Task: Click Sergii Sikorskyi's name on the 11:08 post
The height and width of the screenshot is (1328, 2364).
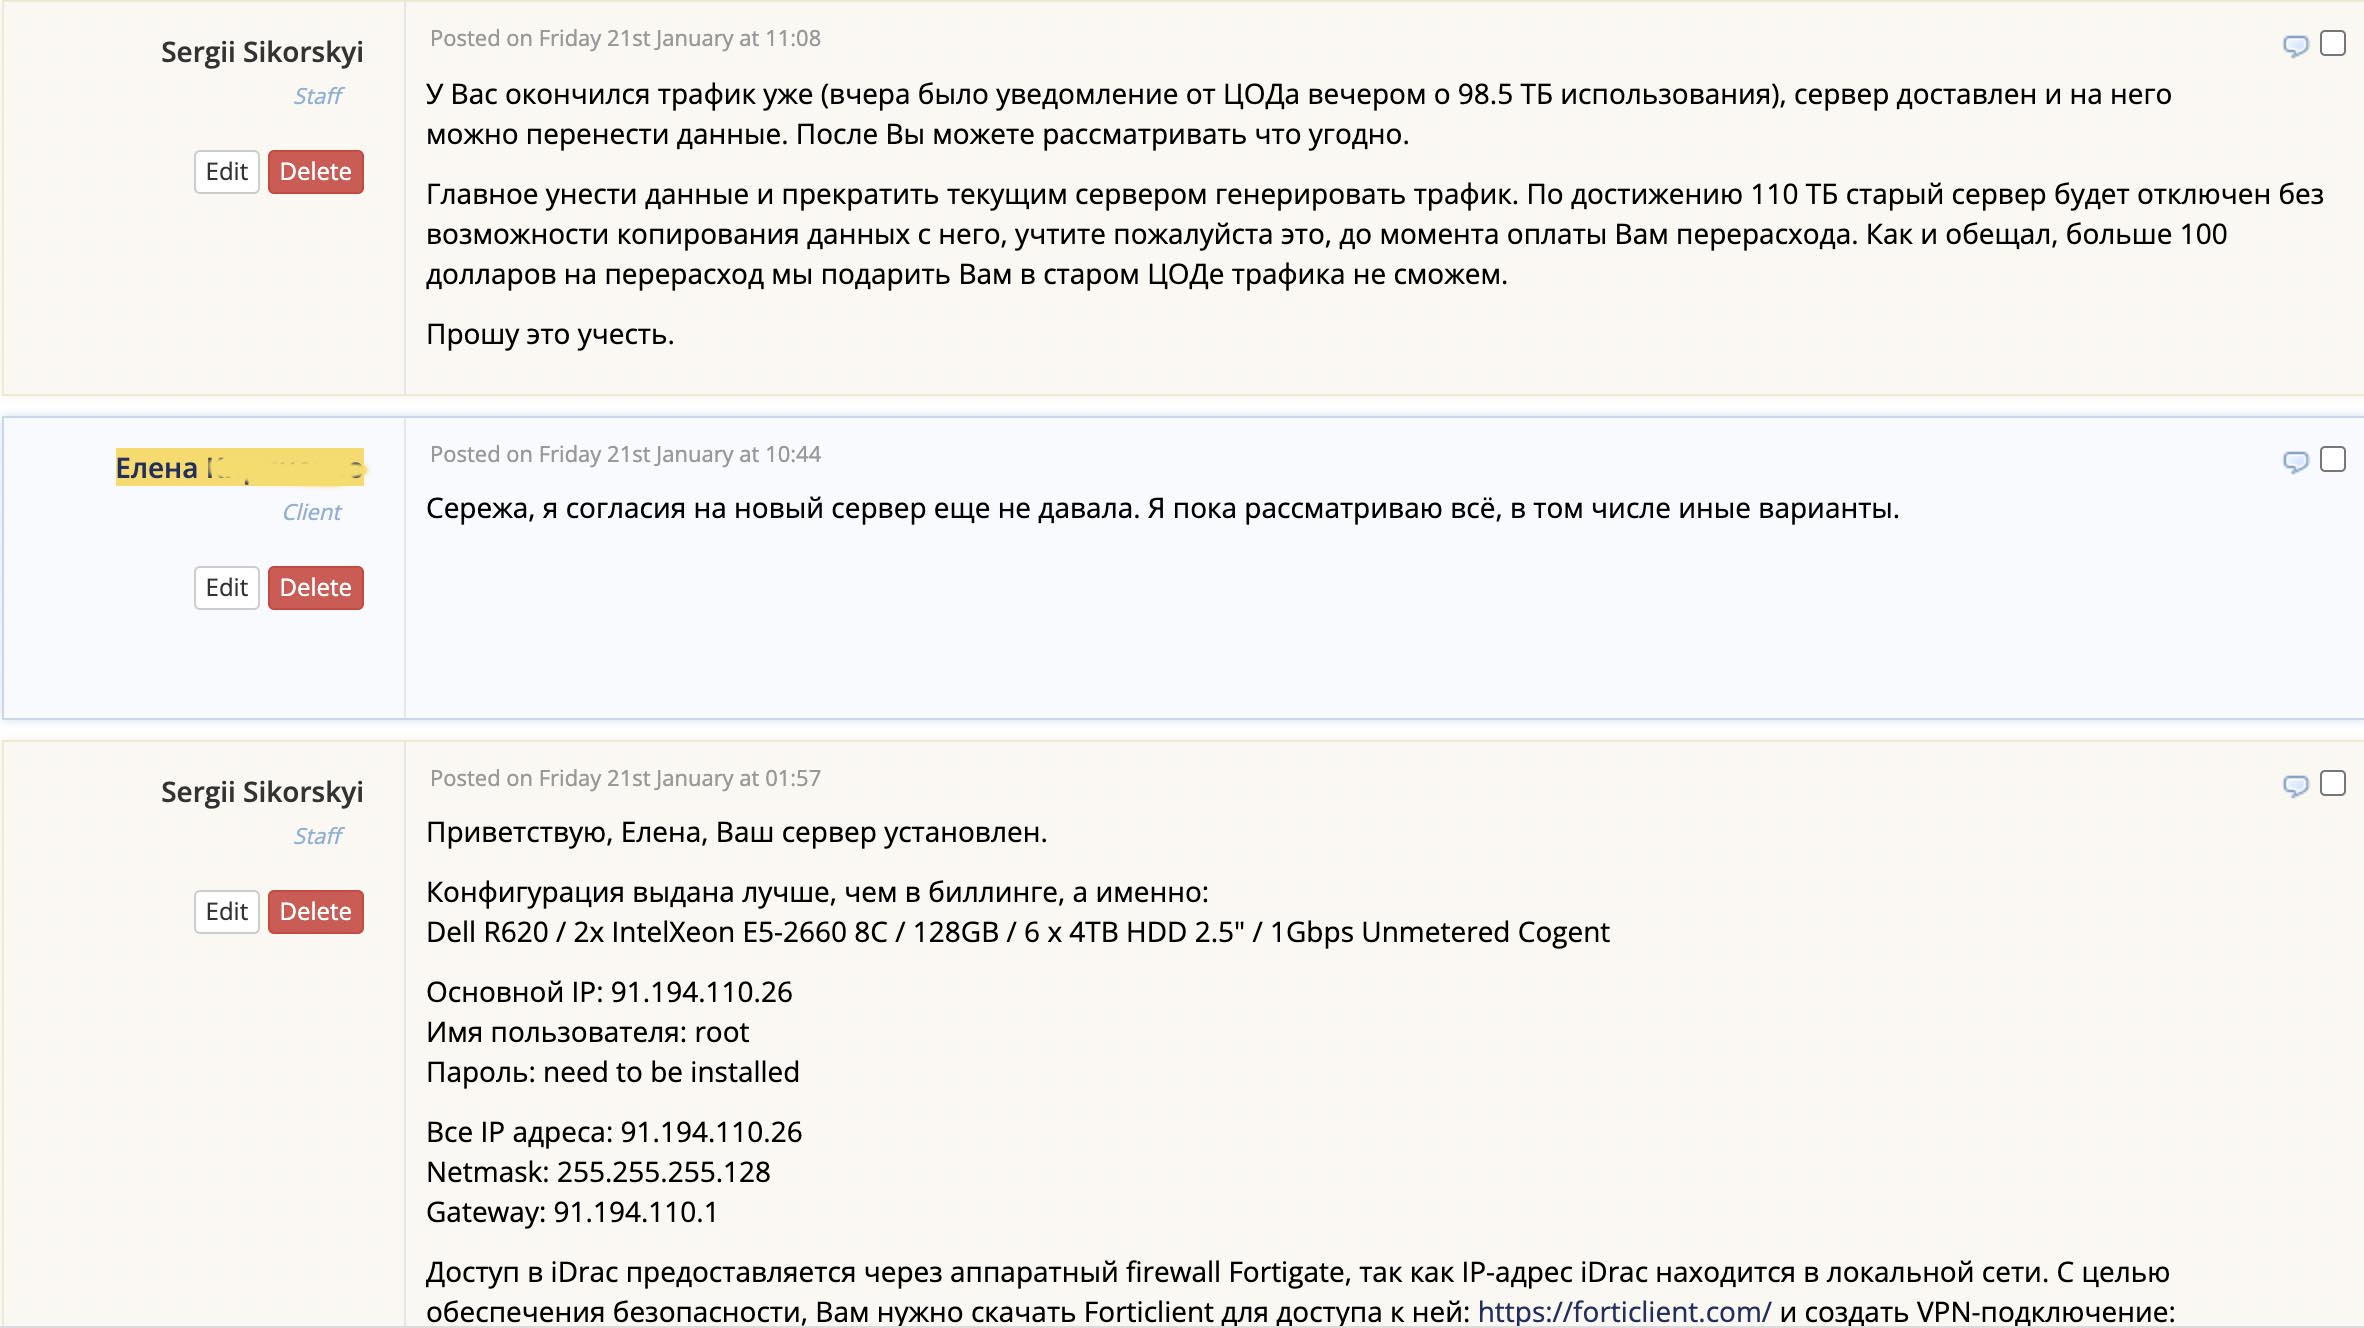Action: 262,52
